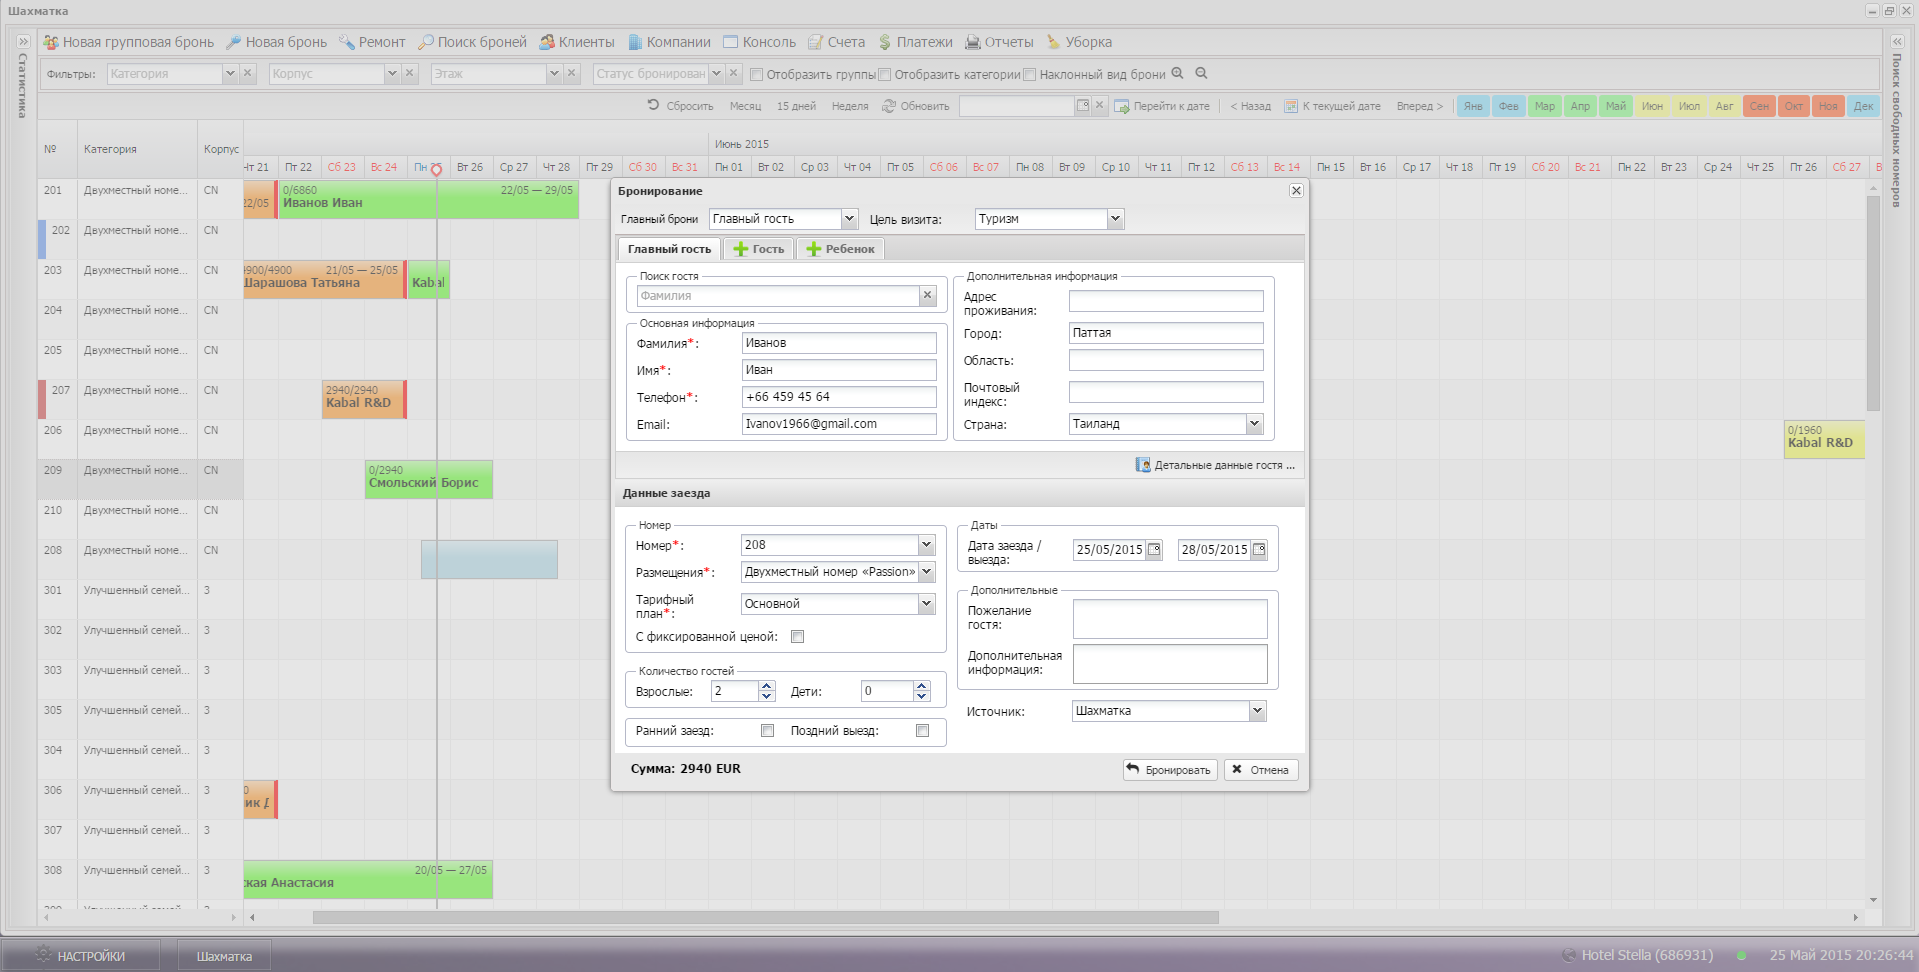Add a Гость tab
Screen dimensions: 1919x972
pos(759,249)
